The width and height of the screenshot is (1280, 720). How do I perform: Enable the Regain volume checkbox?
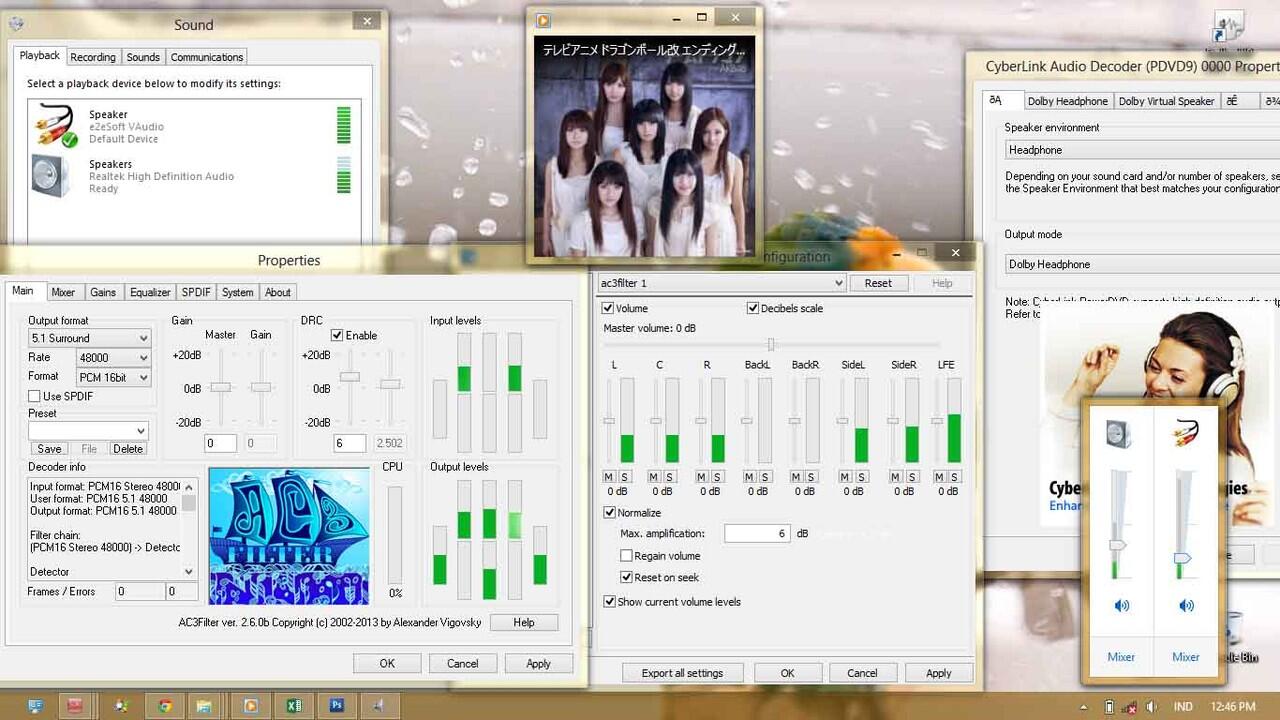pyautogui.click(x=626, y=556)
